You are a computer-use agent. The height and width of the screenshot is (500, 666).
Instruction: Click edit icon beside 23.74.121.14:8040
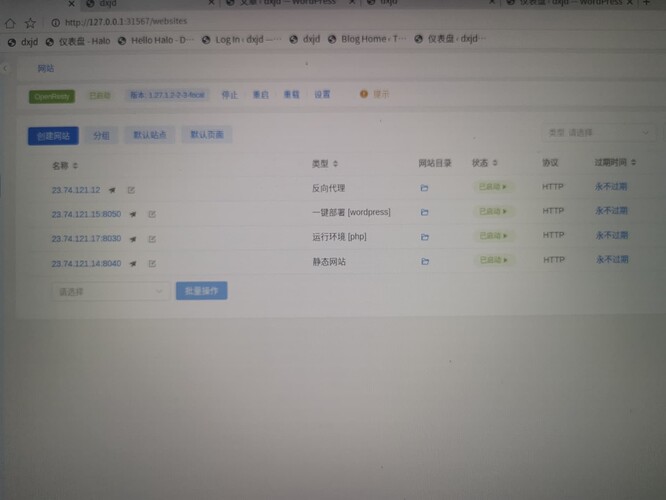152,264
